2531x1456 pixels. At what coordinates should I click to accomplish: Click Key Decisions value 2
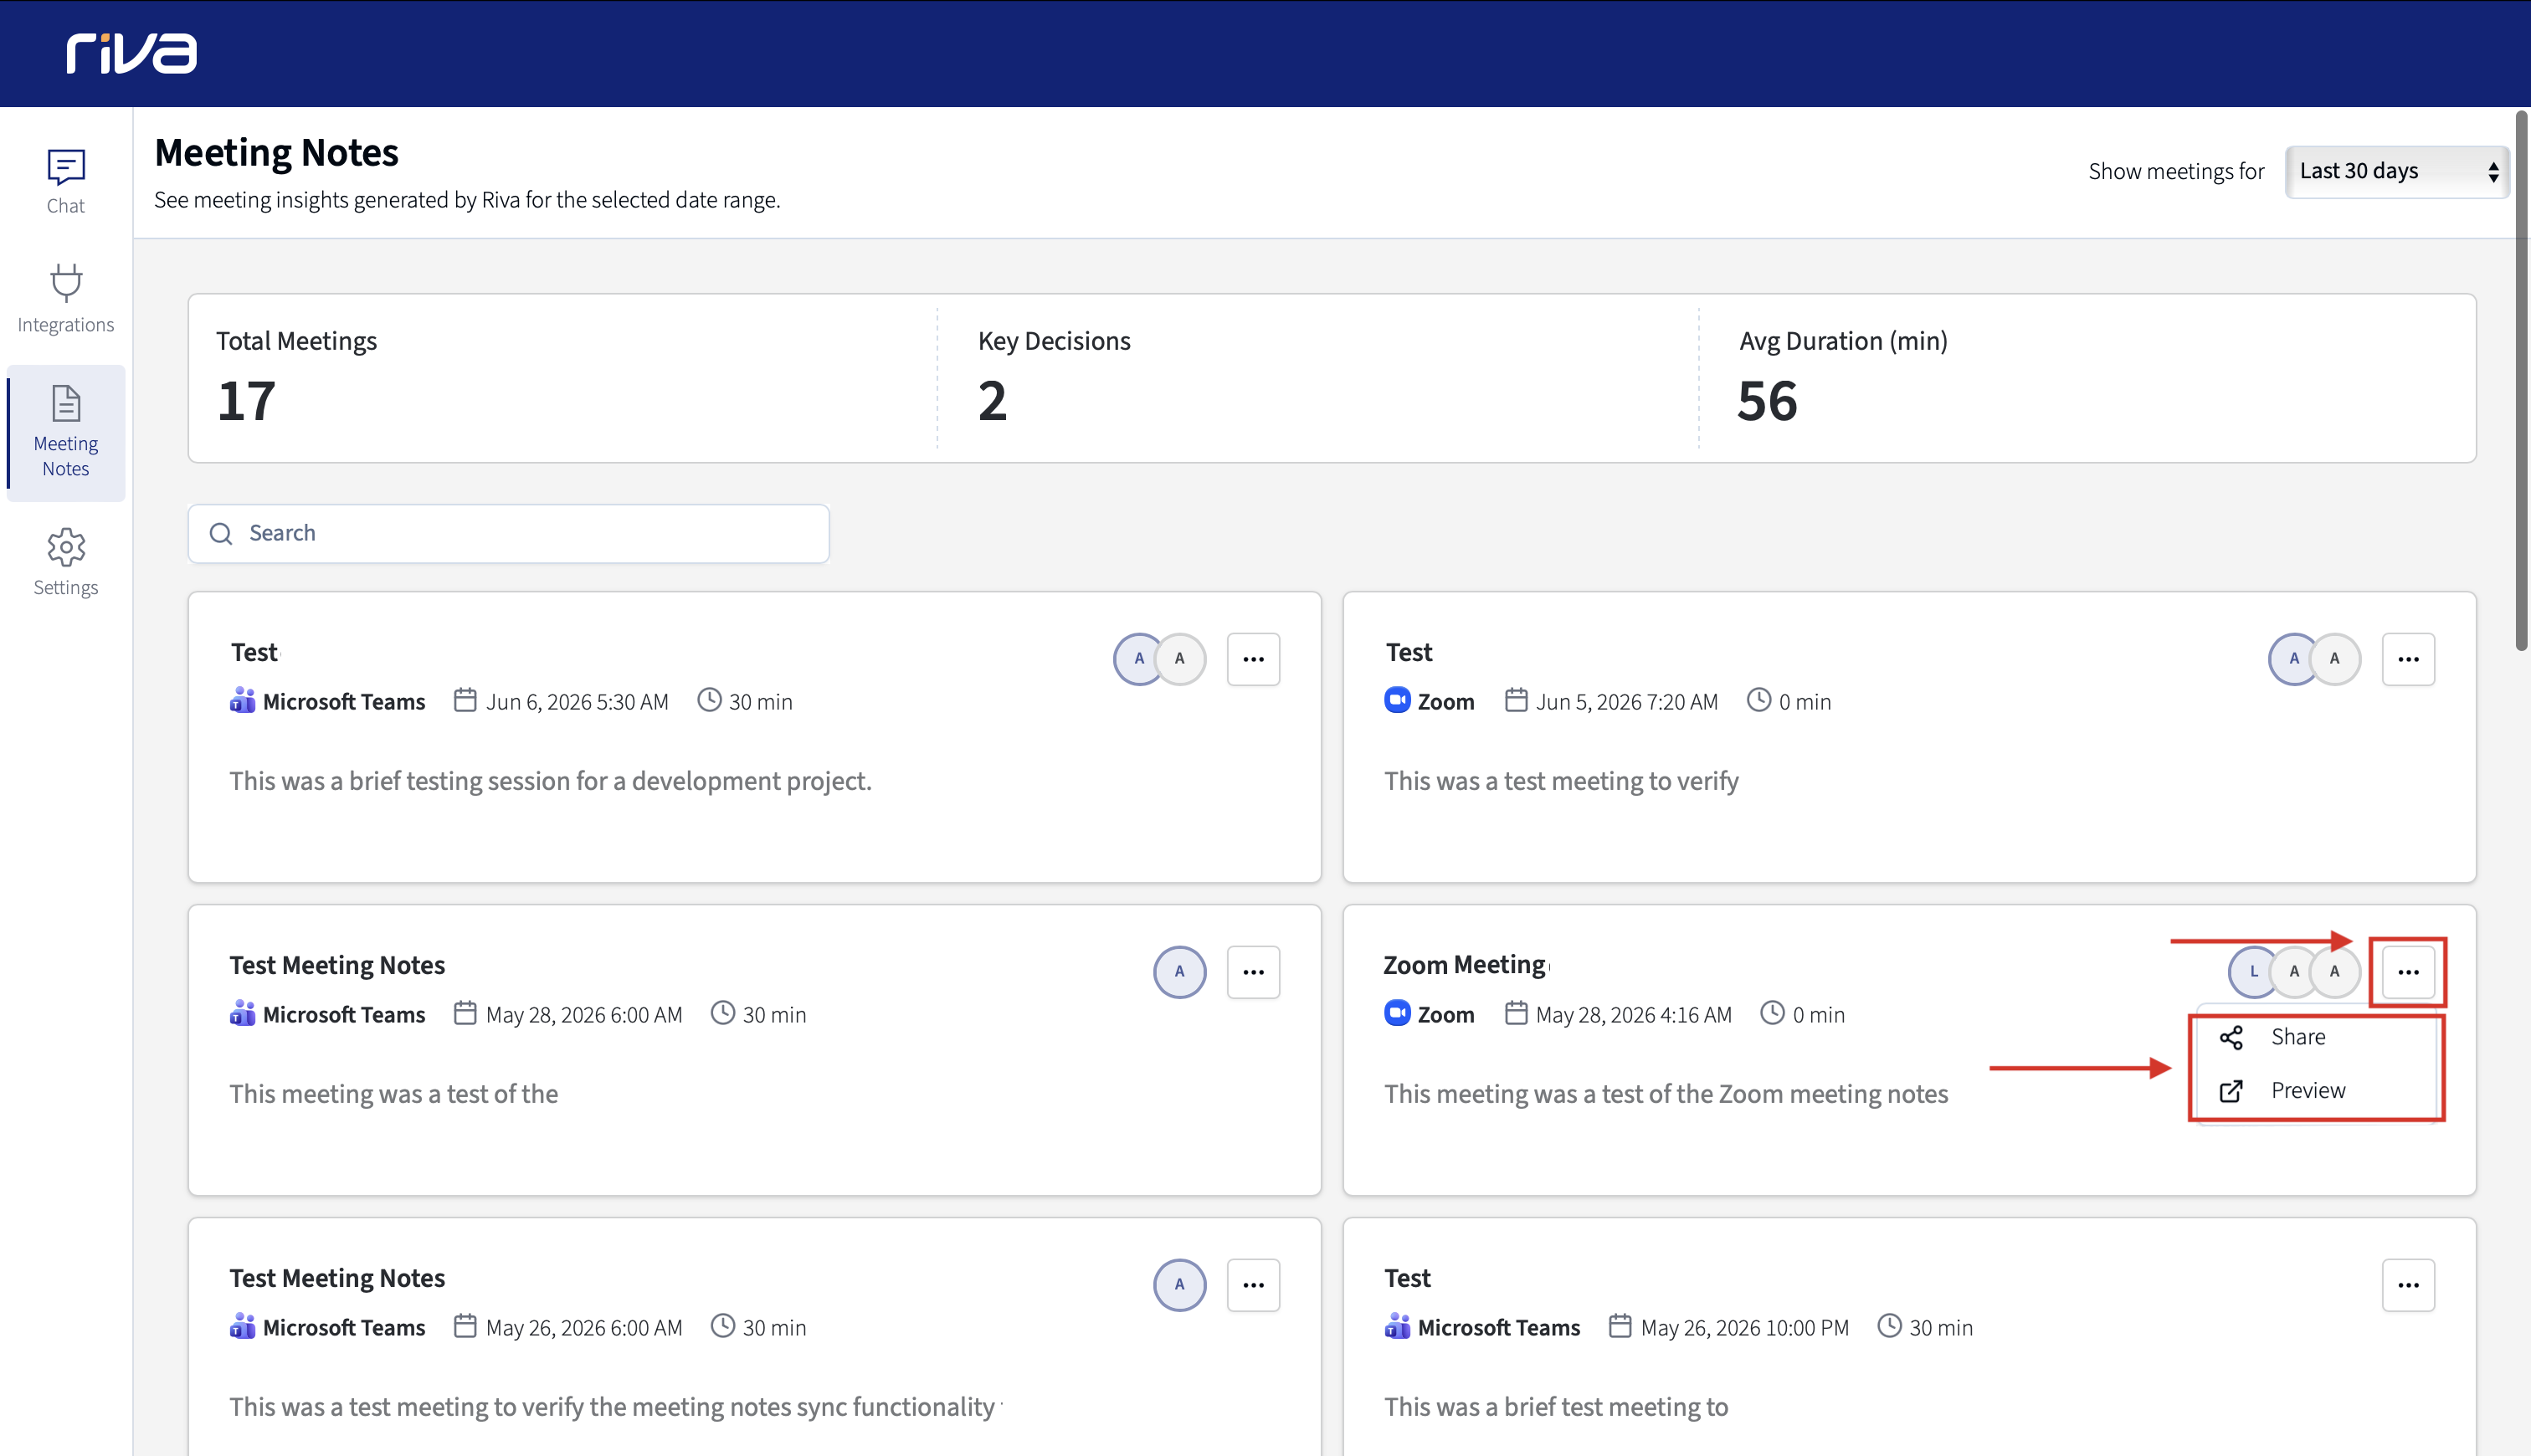[992, 402]
